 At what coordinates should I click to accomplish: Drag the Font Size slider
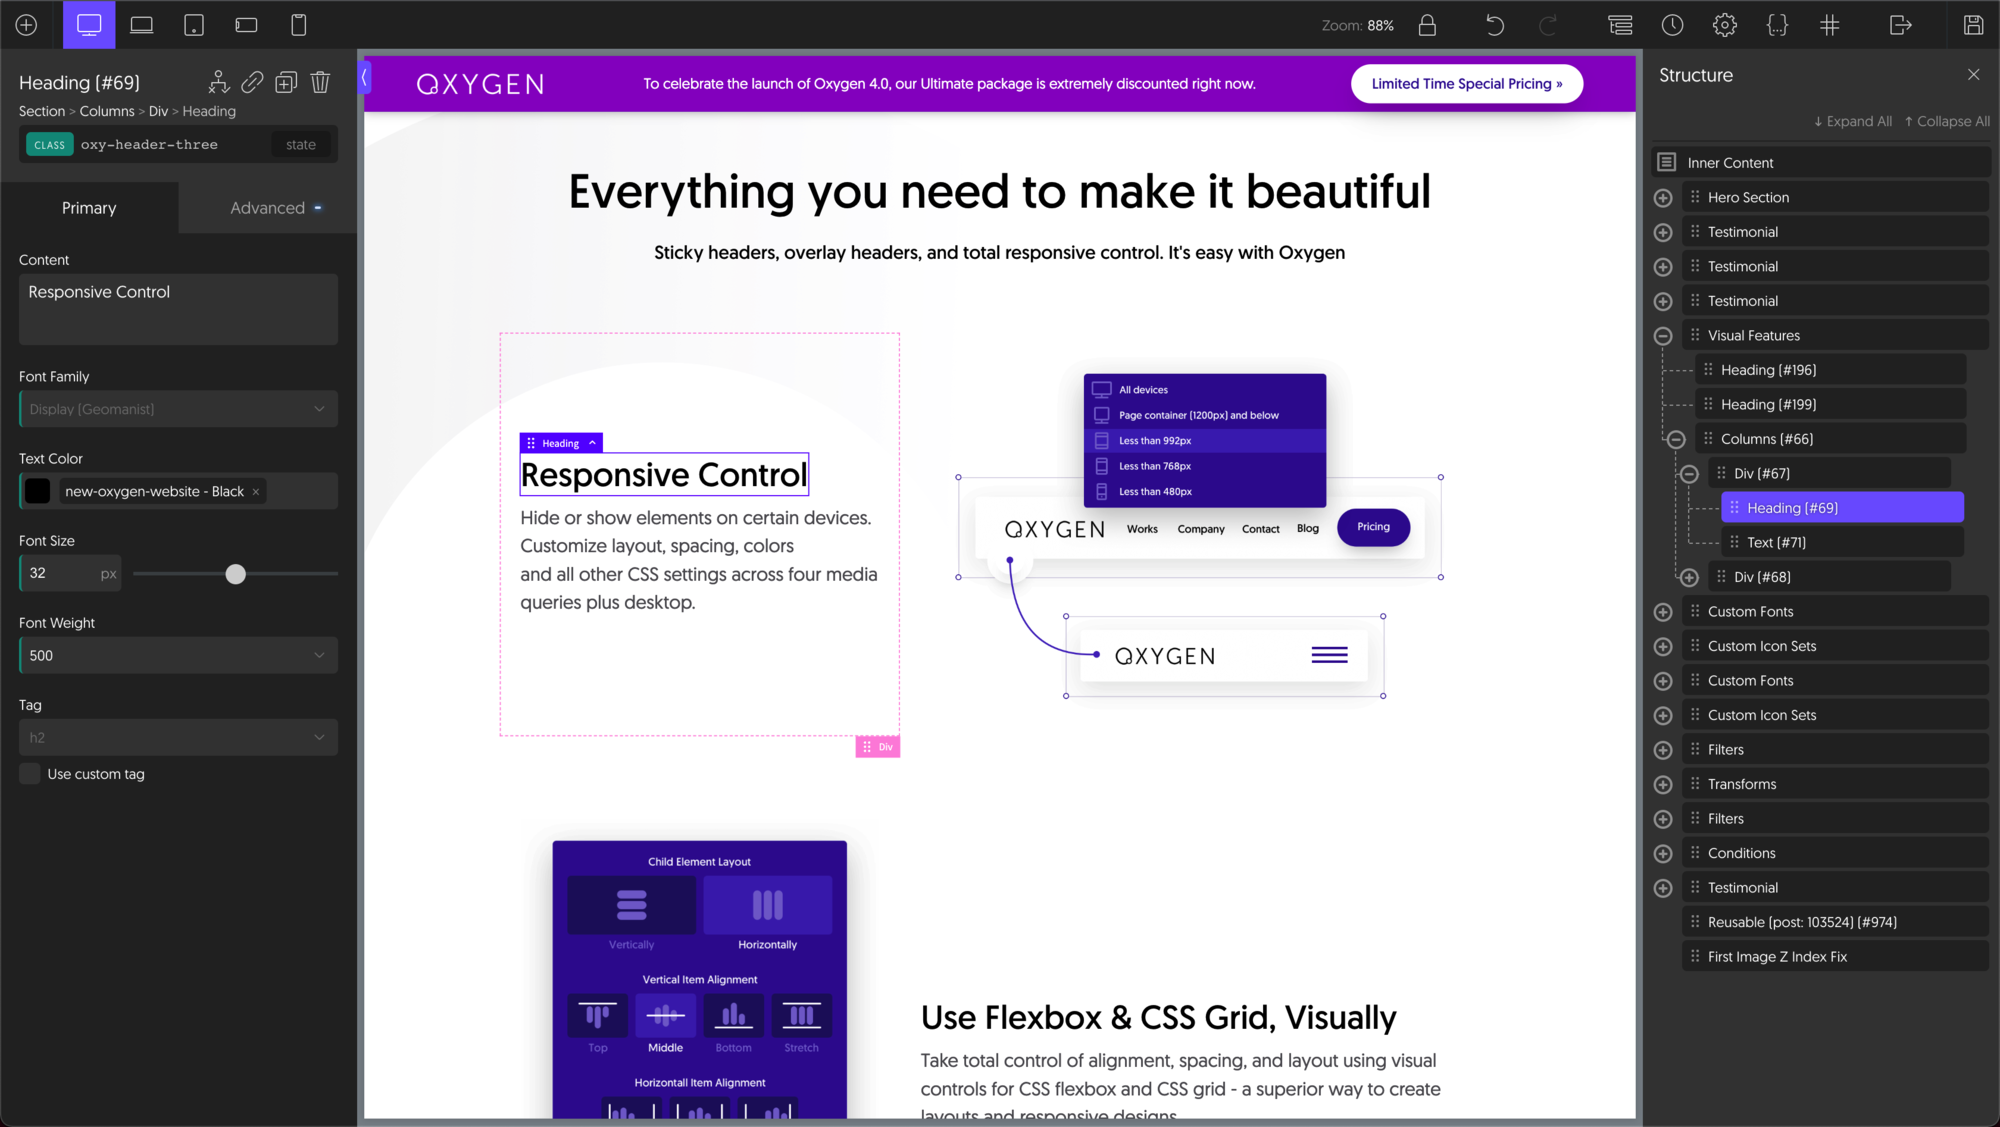pyautogui.click(x=235, y=573)
